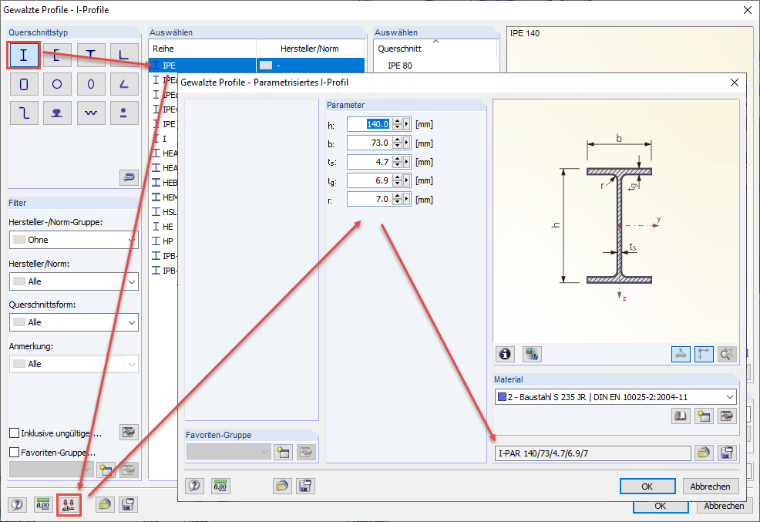Toggle dimensions display icon
760x522 pixels.
pos(704,354)
